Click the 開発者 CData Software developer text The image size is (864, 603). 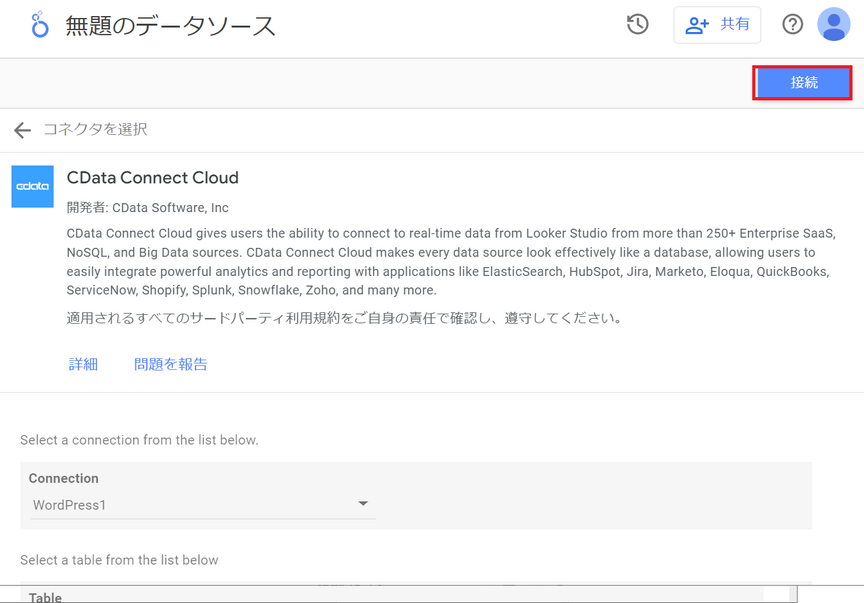point(148,208)
